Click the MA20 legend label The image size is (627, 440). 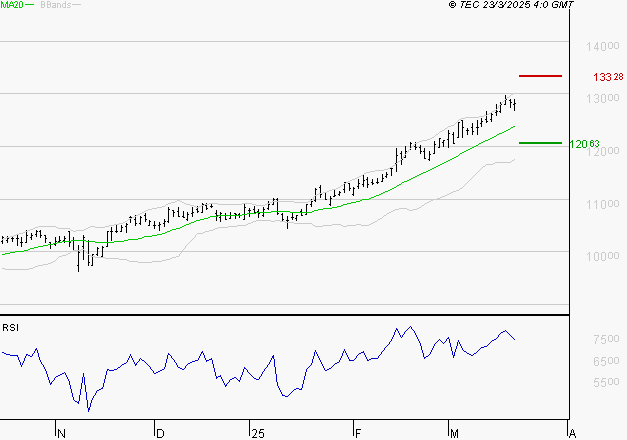click(10, 5)
